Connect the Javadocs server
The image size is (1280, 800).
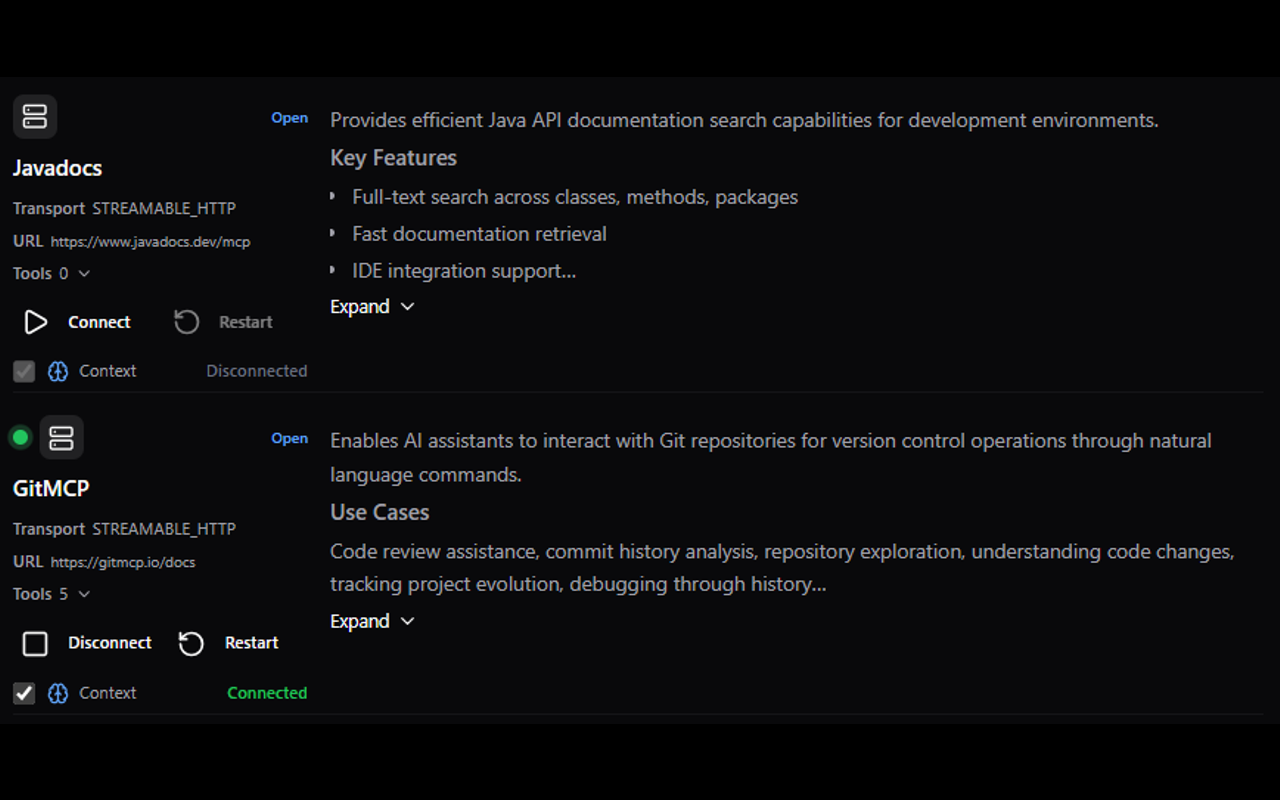(99, 322)
